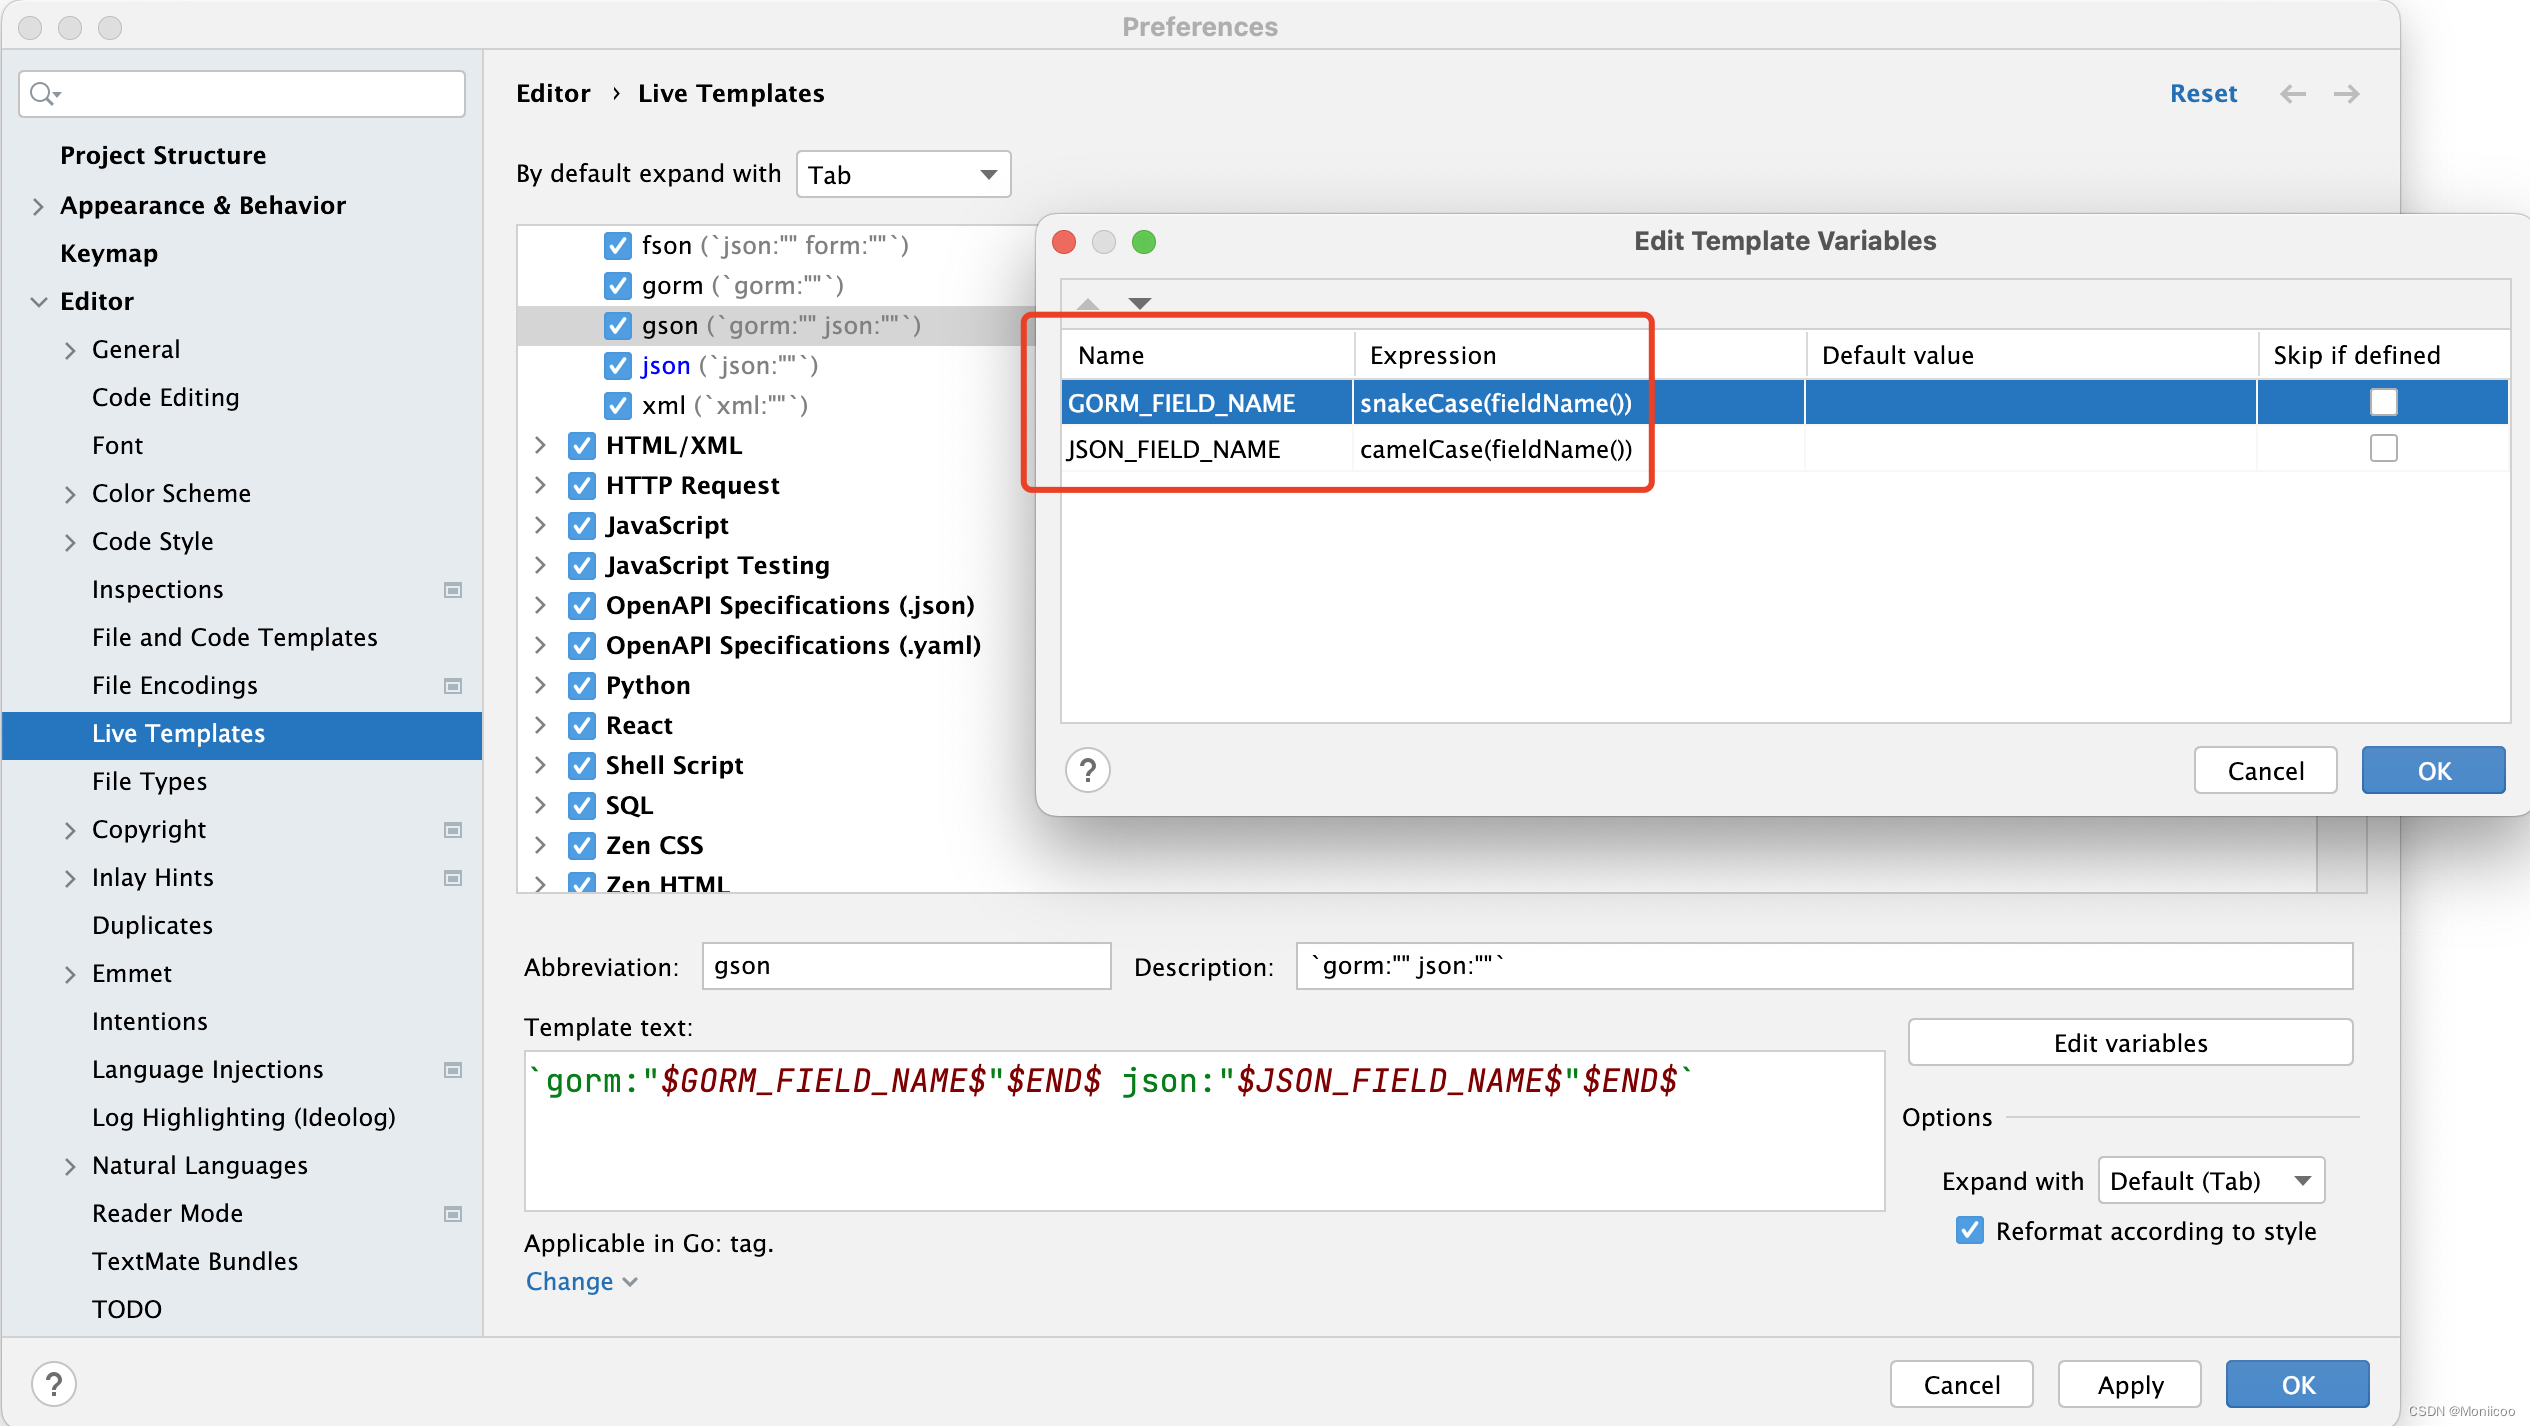The height and width of the screenshot is (1426, 2530).
Task: Select File Types in the sidebar
Action: [149, 781]
